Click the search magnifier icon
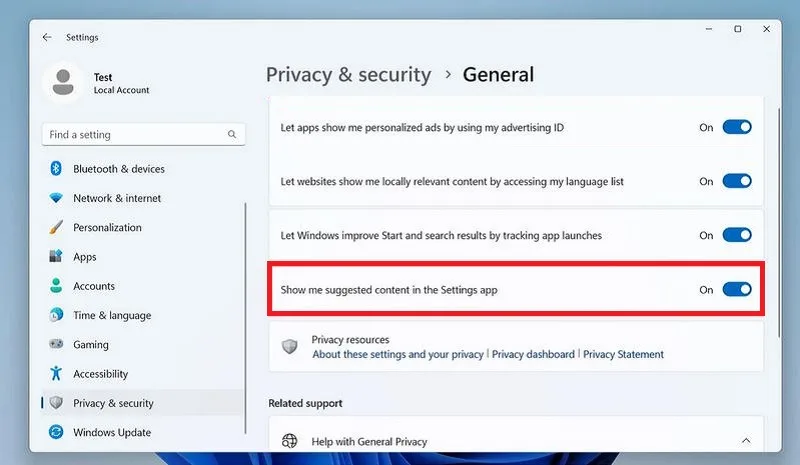The height and width of the screenshot is (465, 800). [232, 134]
